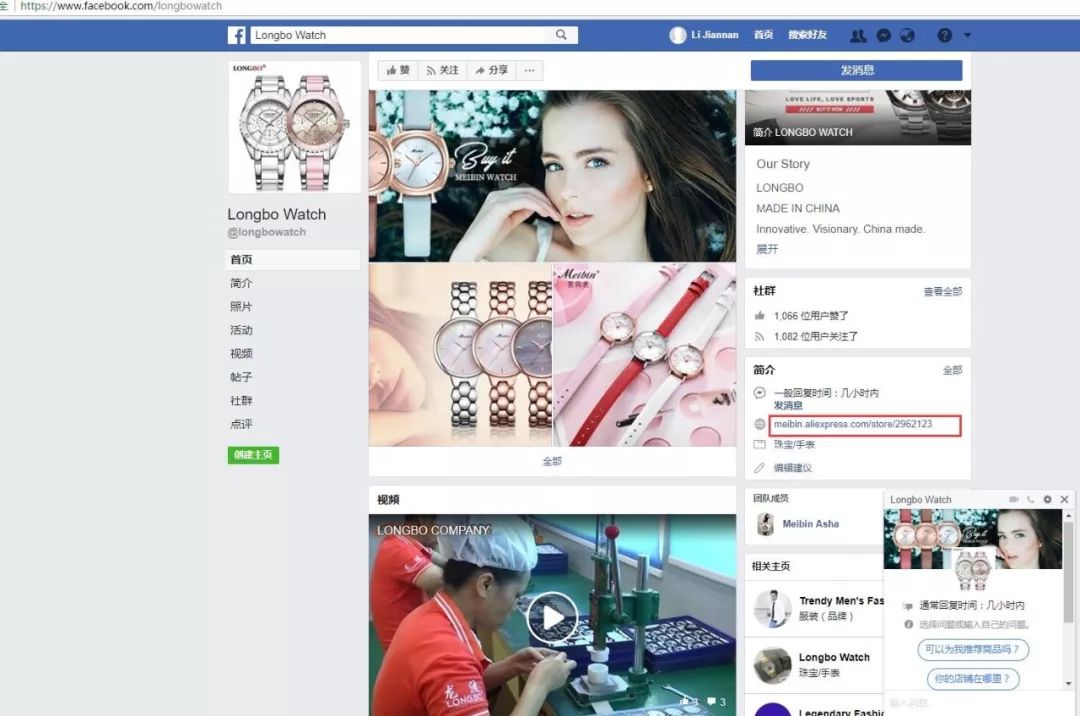
Task: Open the three metal bracelet watches photo
Action: point(460,355)
